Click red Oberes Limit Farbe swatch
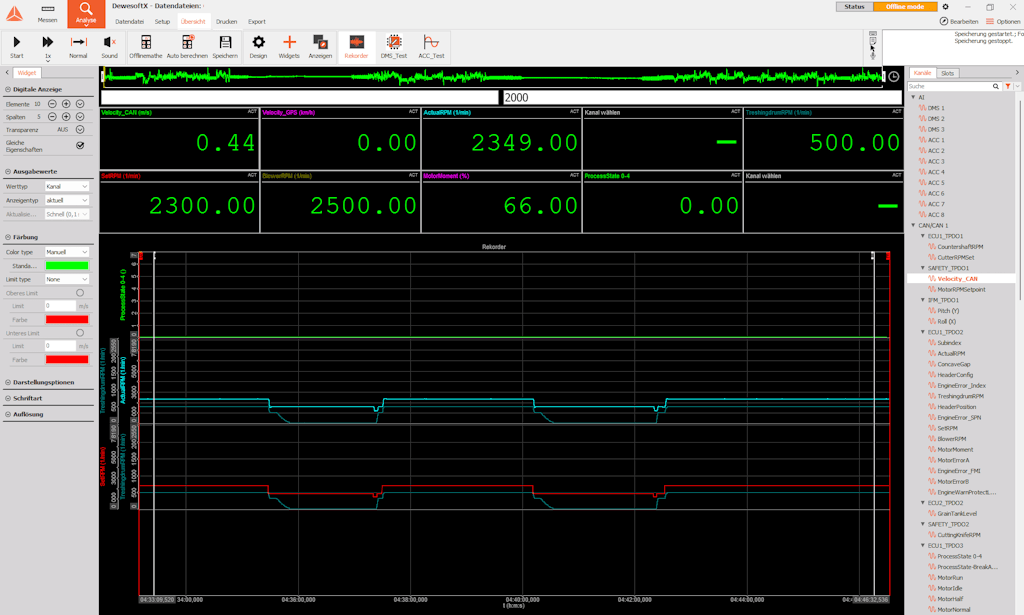This screenshot has height=615, width=1024. point(67,319)
